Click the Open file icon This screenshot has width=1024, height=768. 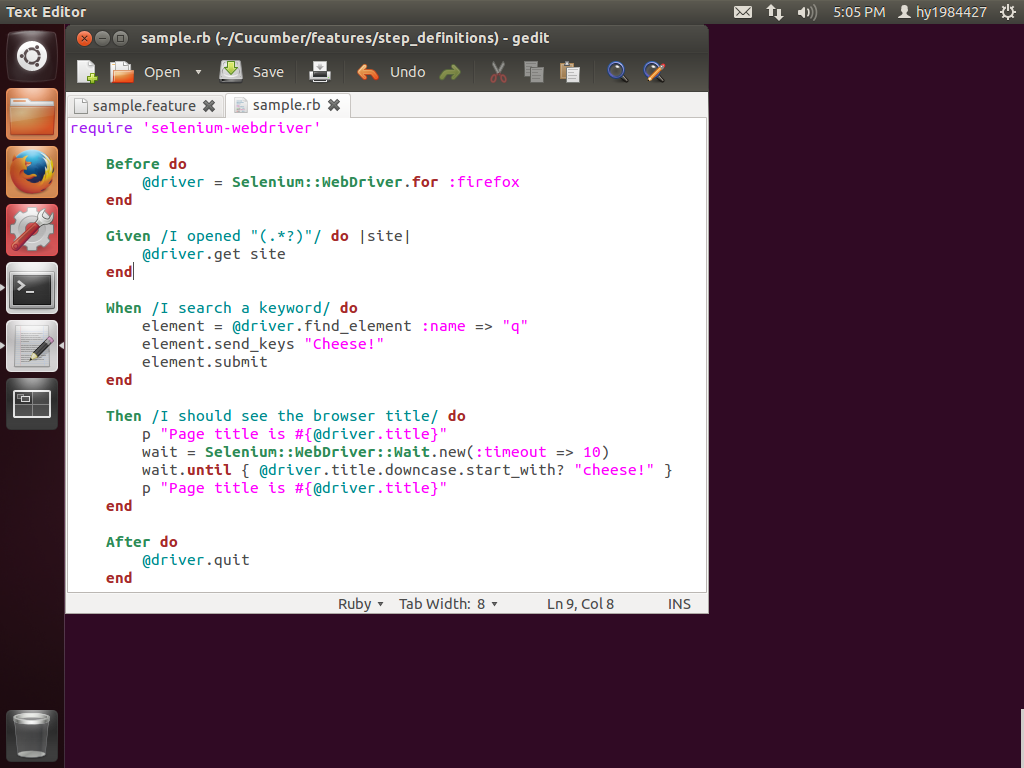[x=121, y=72]
